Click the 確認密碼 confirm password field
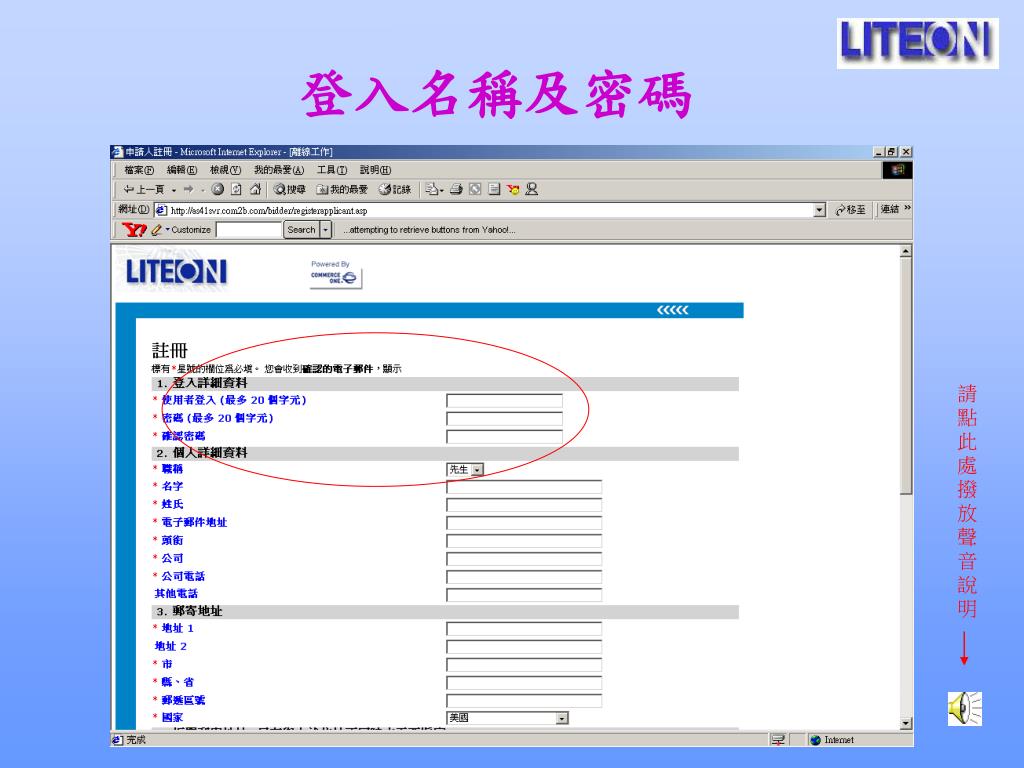The image size is (1024, 768). (504, 437)
